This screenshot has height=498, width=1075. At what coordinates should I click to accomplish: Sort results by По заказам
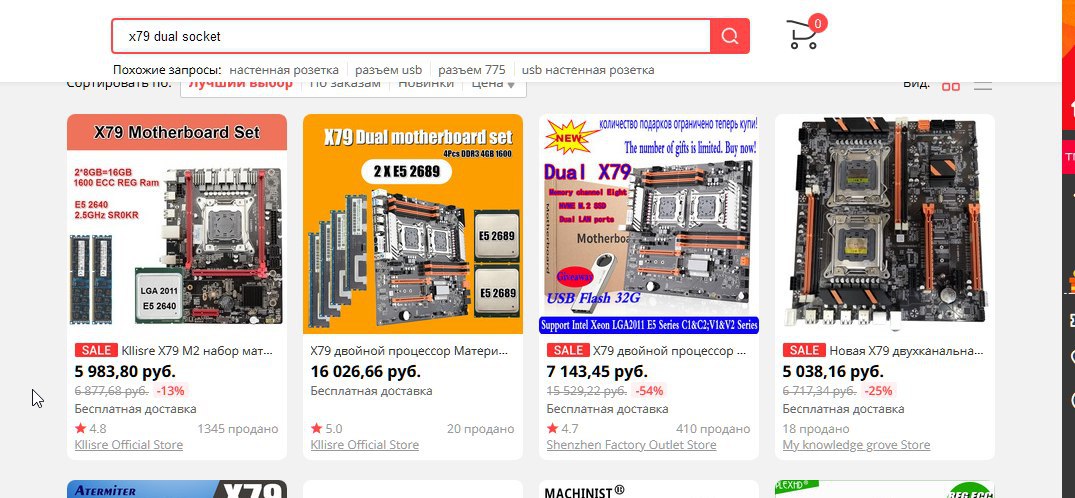[x=345, y=84]
